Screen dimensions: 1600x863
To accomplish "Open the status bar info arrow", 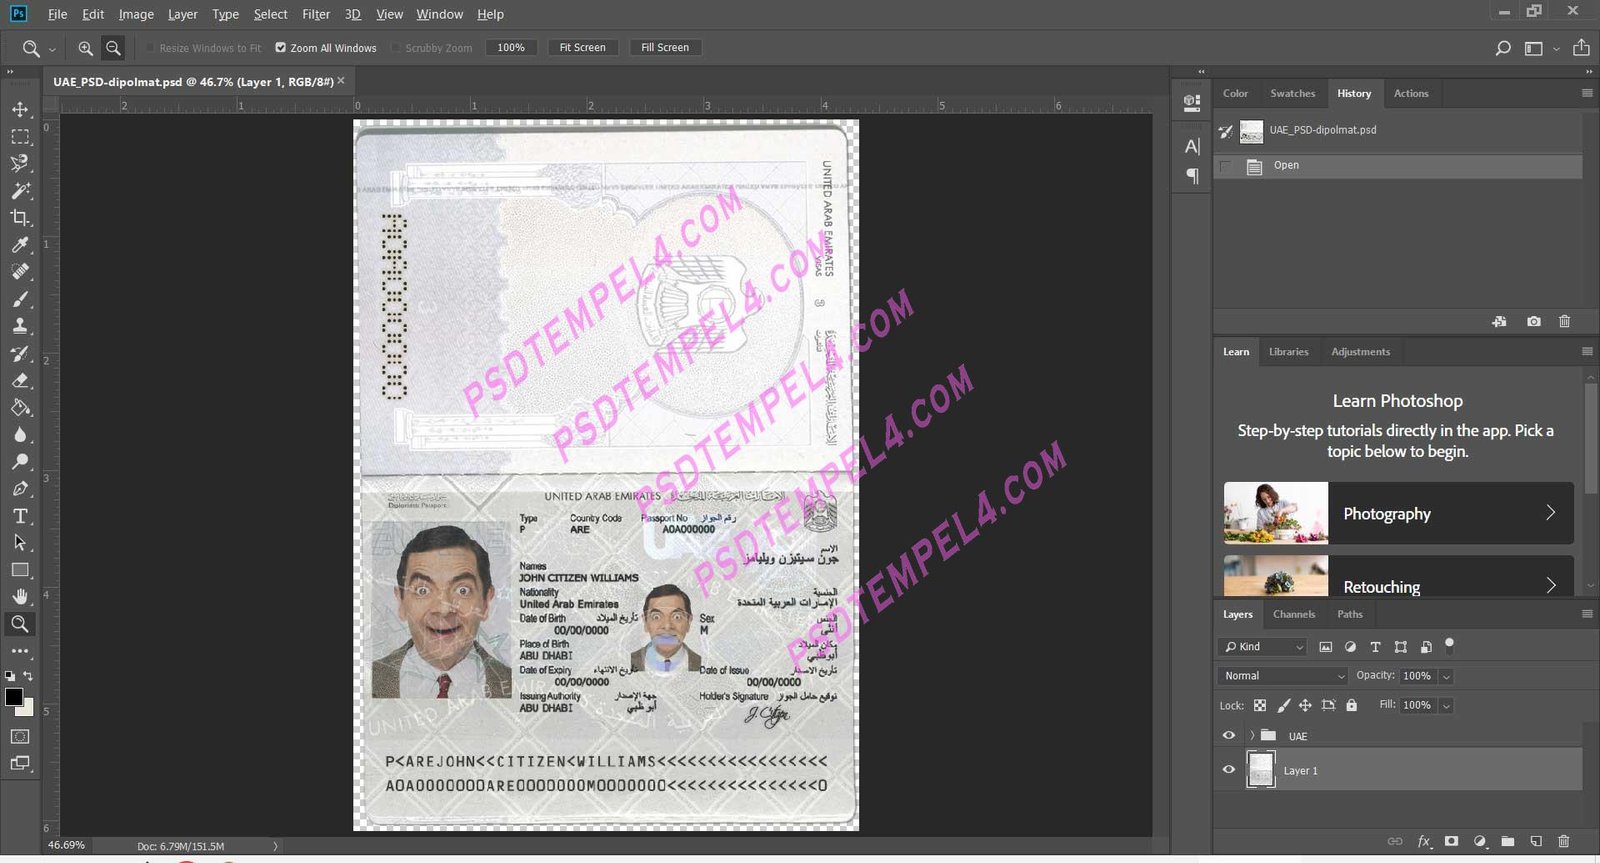I will (276, 846).
